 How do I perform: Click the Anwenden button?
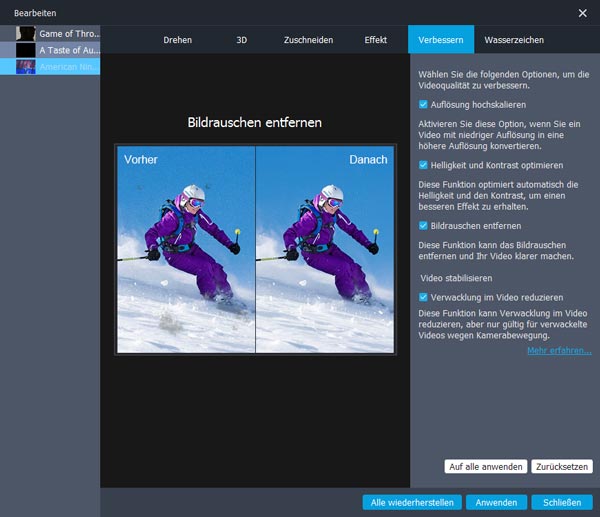tap(497, 502)
